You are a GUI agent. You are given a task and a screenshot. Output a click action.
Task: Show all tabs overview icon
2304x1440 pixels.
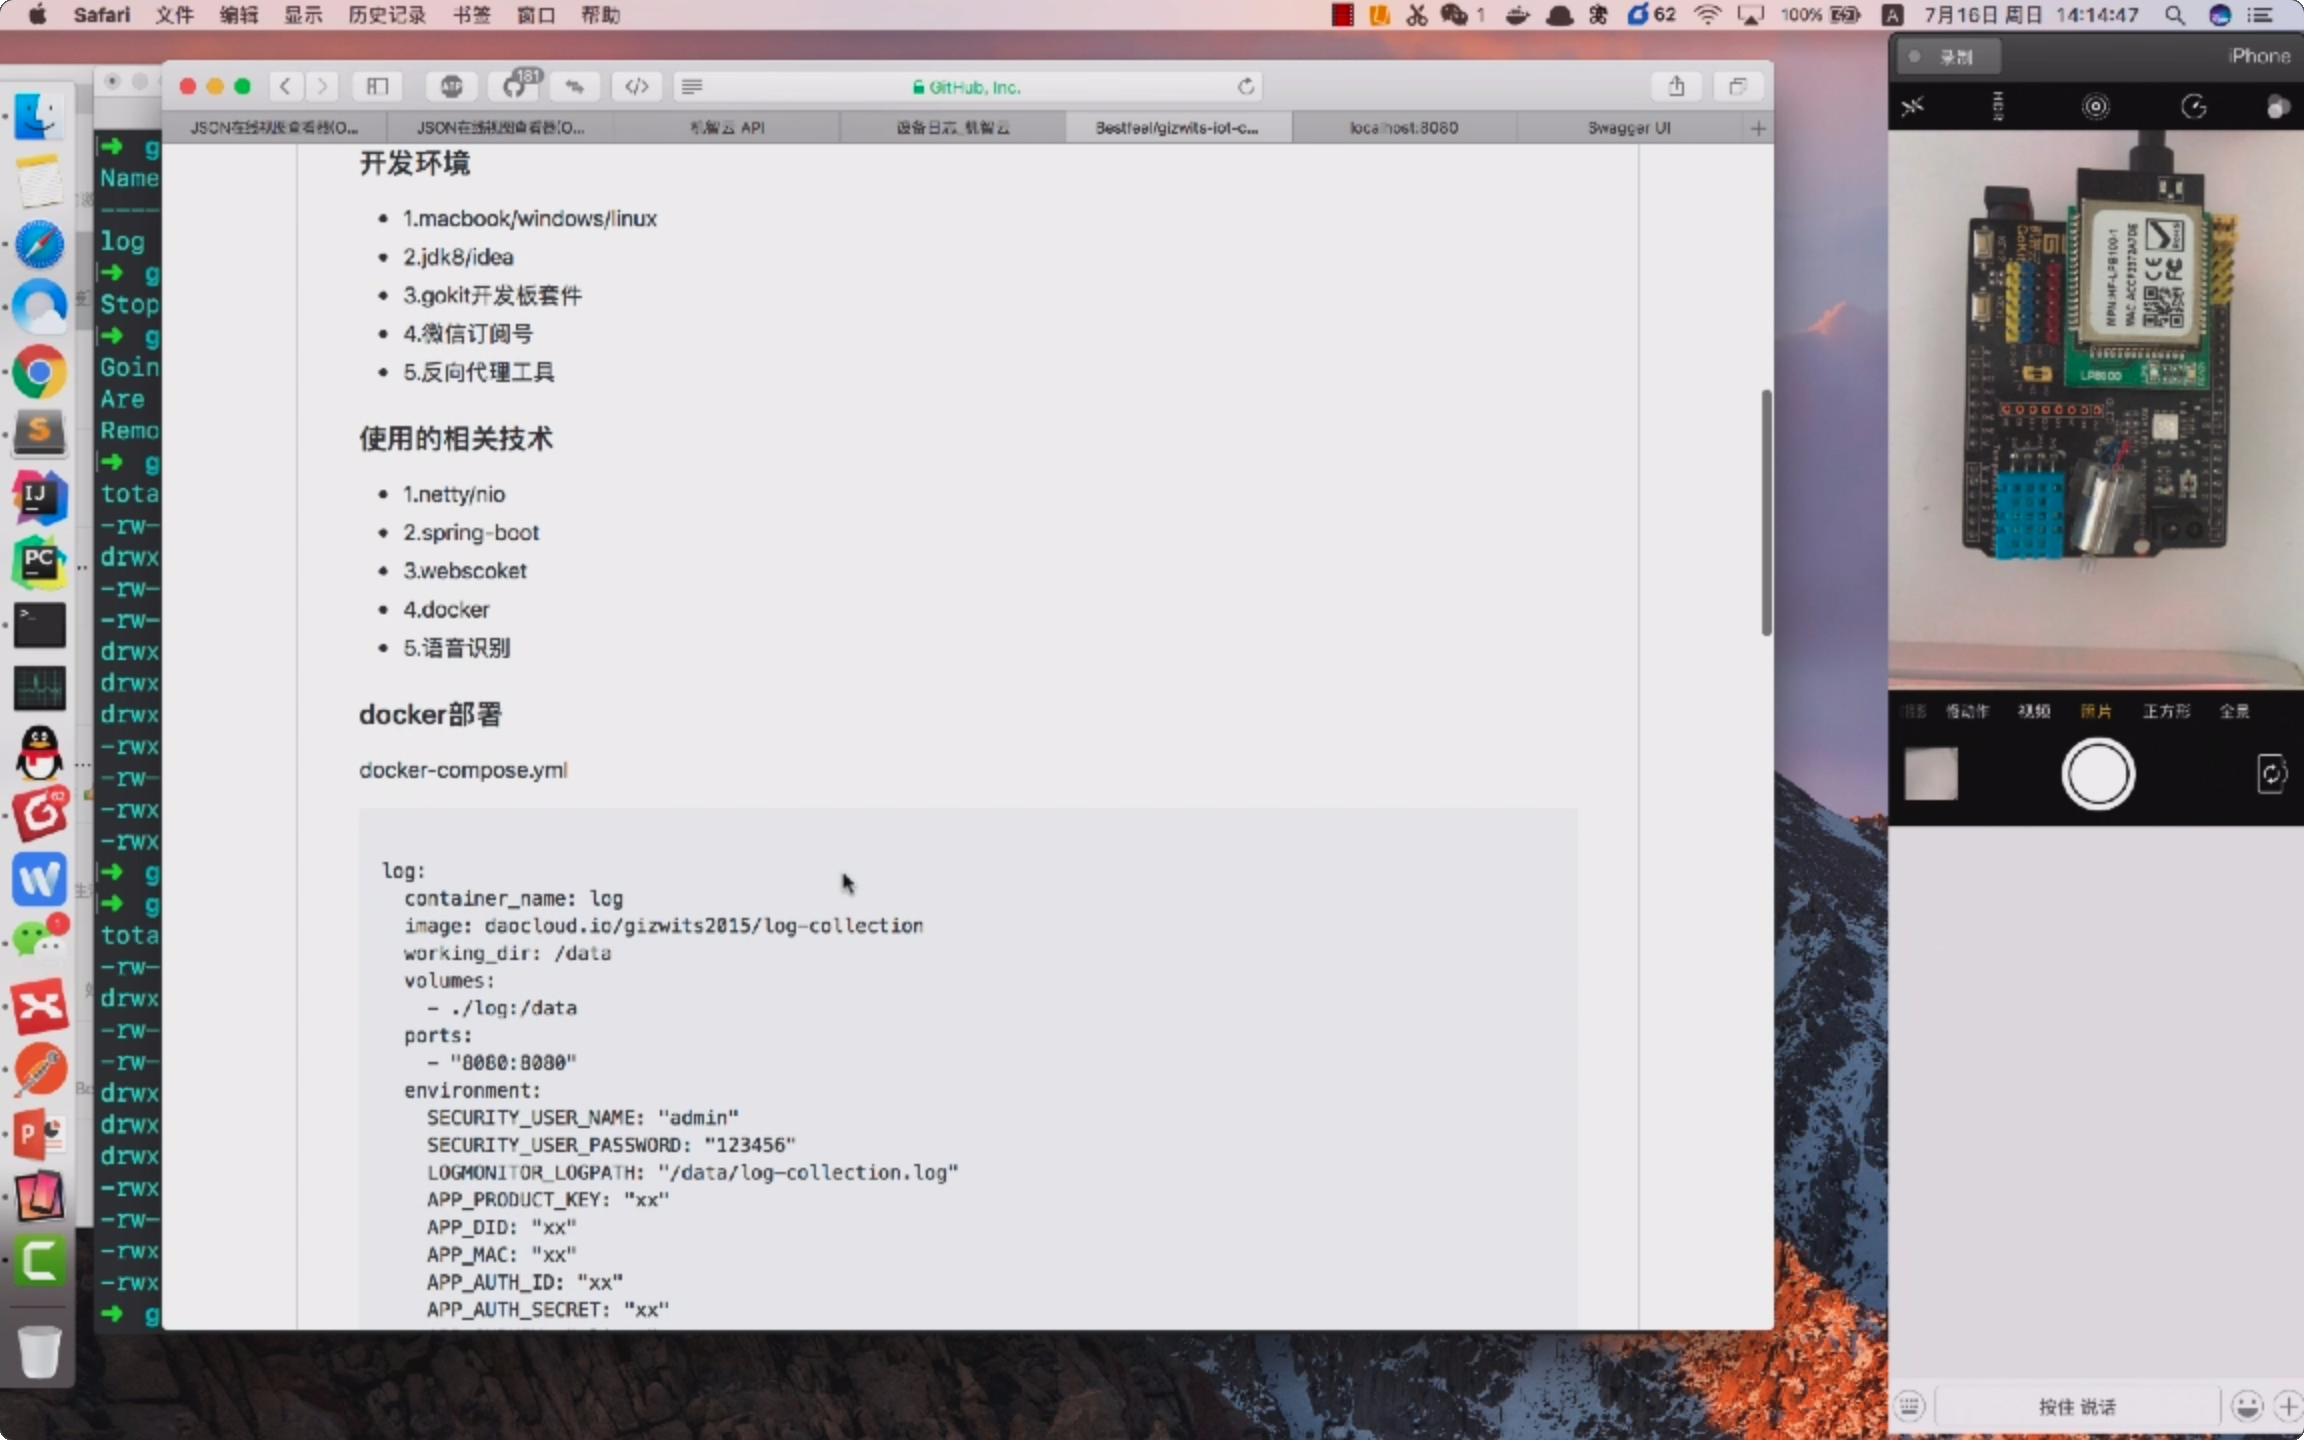click(x=1738, y=87)
